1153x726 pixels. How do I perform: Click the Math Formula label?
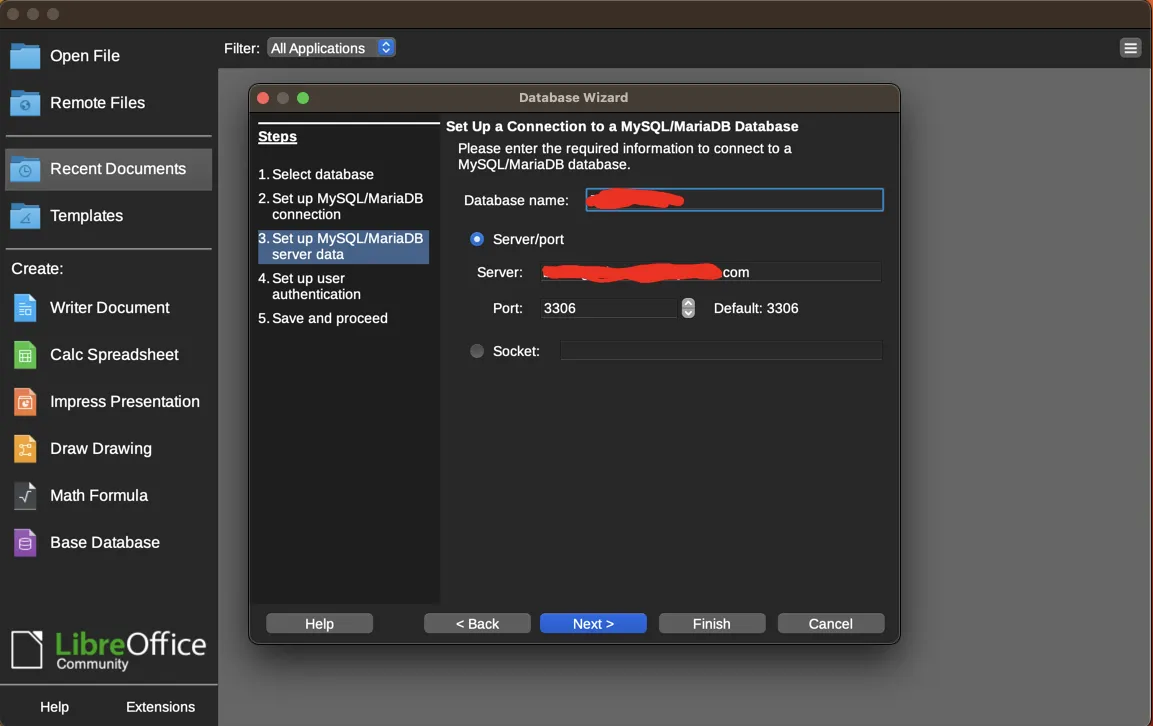pyautogui.click(x=99, y=496)
